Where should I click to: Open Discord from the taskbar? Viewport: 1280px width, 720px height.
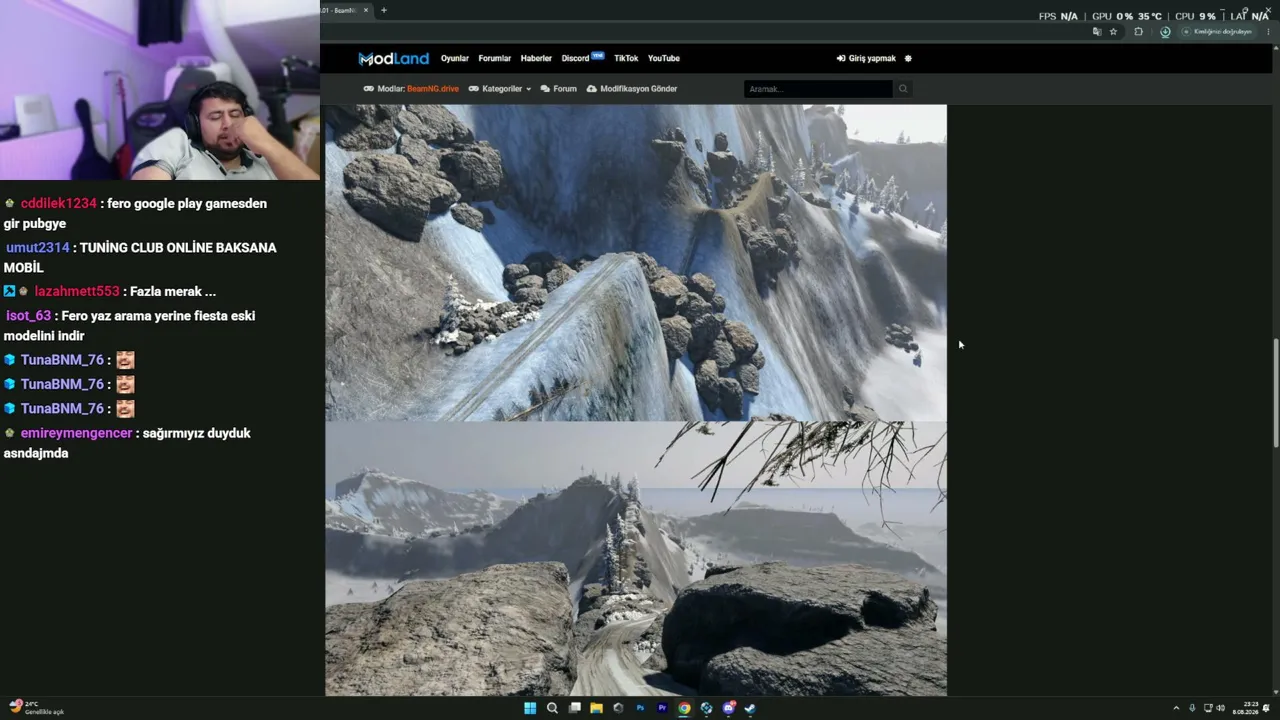(728, 708)
